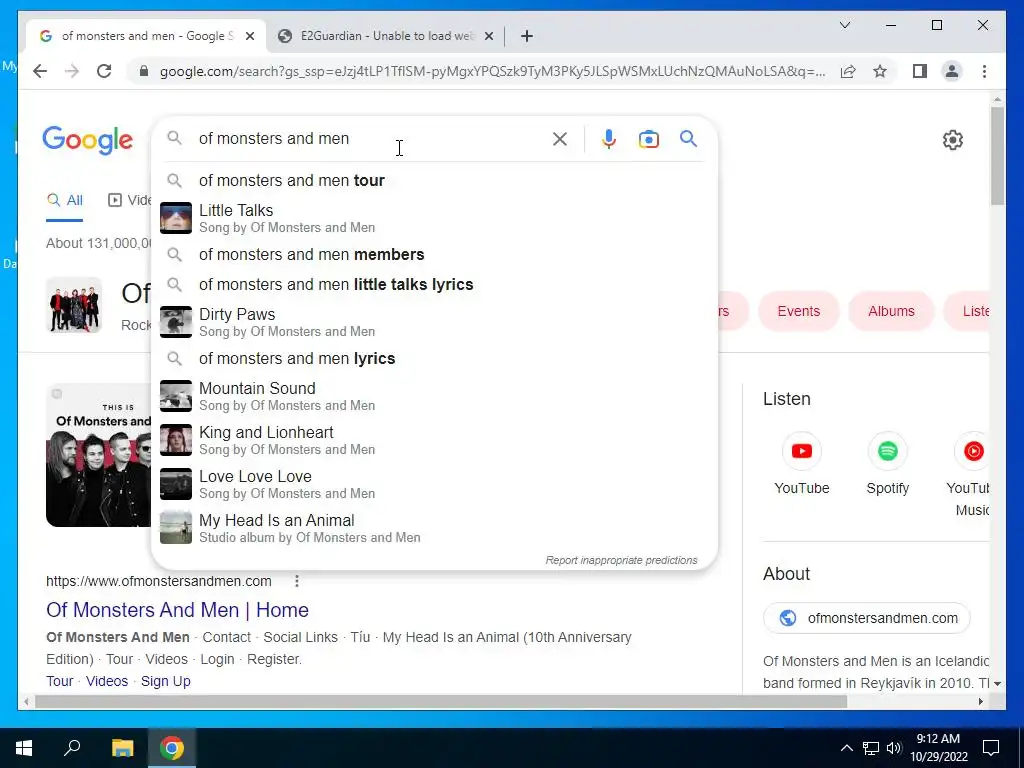Select Dirty Paws song suggestion
Viewport: 1024px width, 768px height.
tap(434, 322)
